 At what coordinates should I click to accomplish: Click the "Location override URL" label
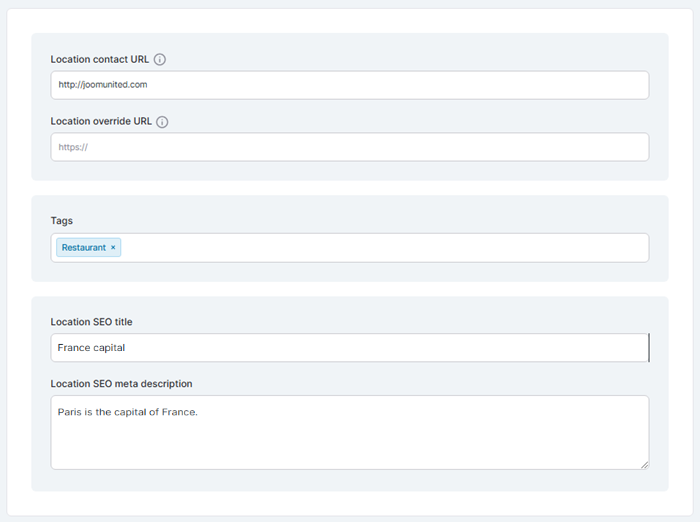(101, 122)
